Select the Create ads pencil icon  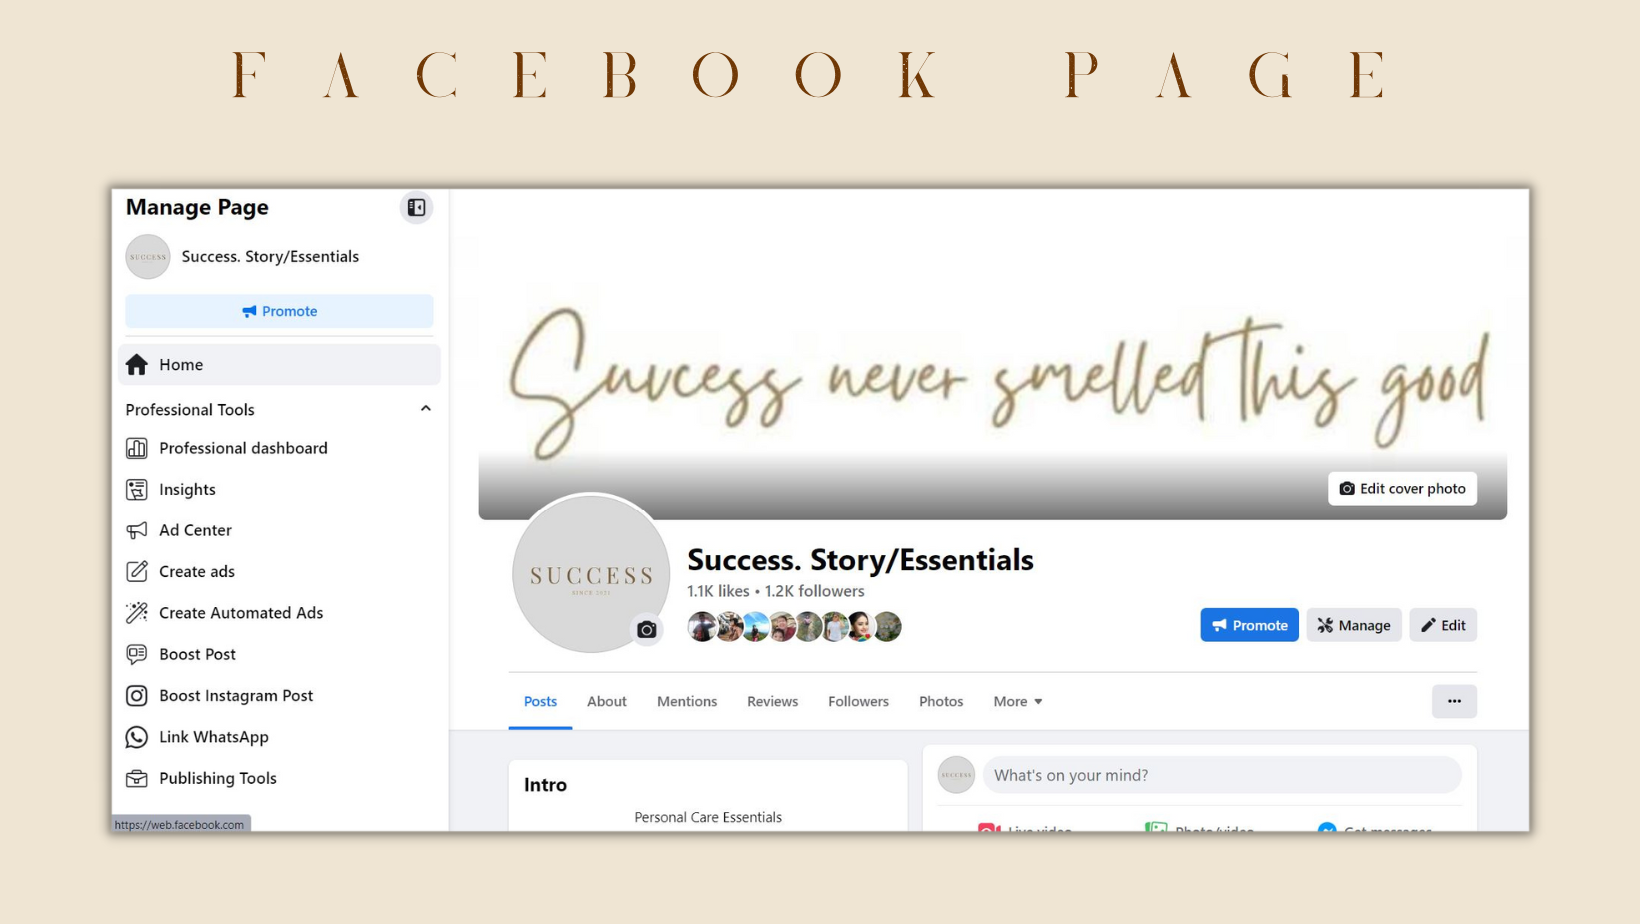point(137,571)
